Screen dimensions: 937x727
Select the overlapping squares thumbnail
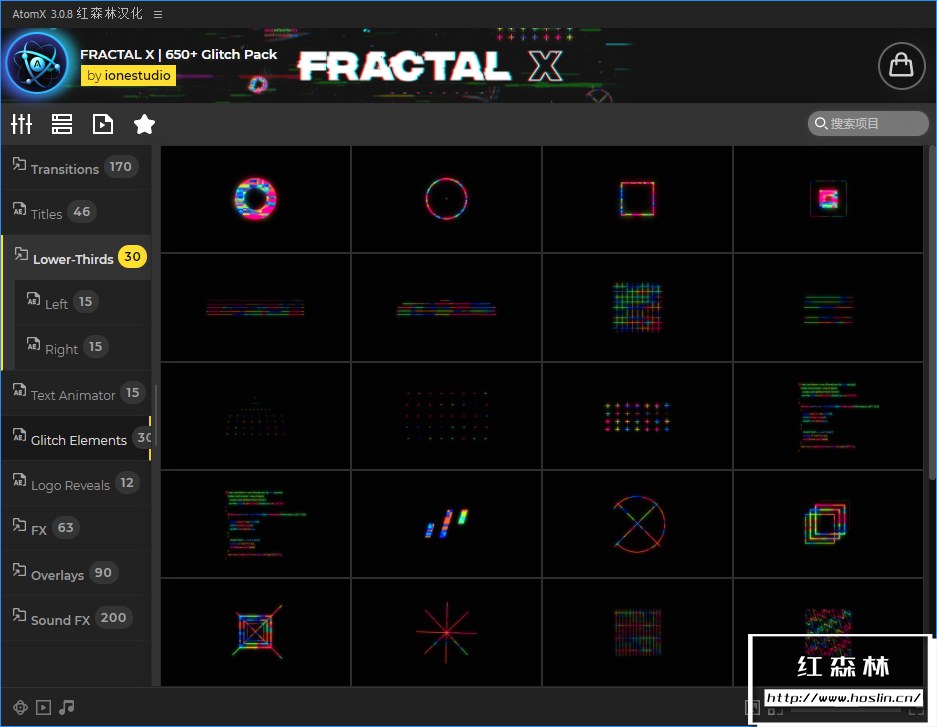point(828,524)
